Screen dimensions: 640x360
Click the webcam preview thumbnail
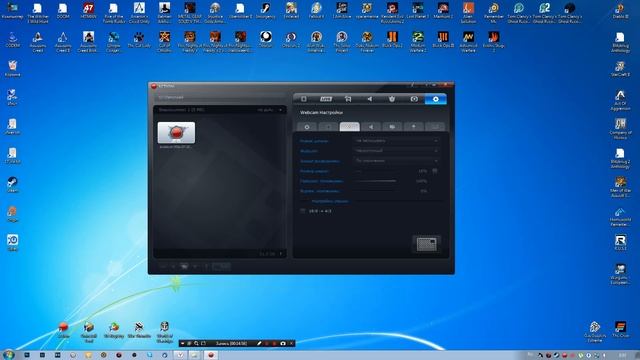point(427,244)
